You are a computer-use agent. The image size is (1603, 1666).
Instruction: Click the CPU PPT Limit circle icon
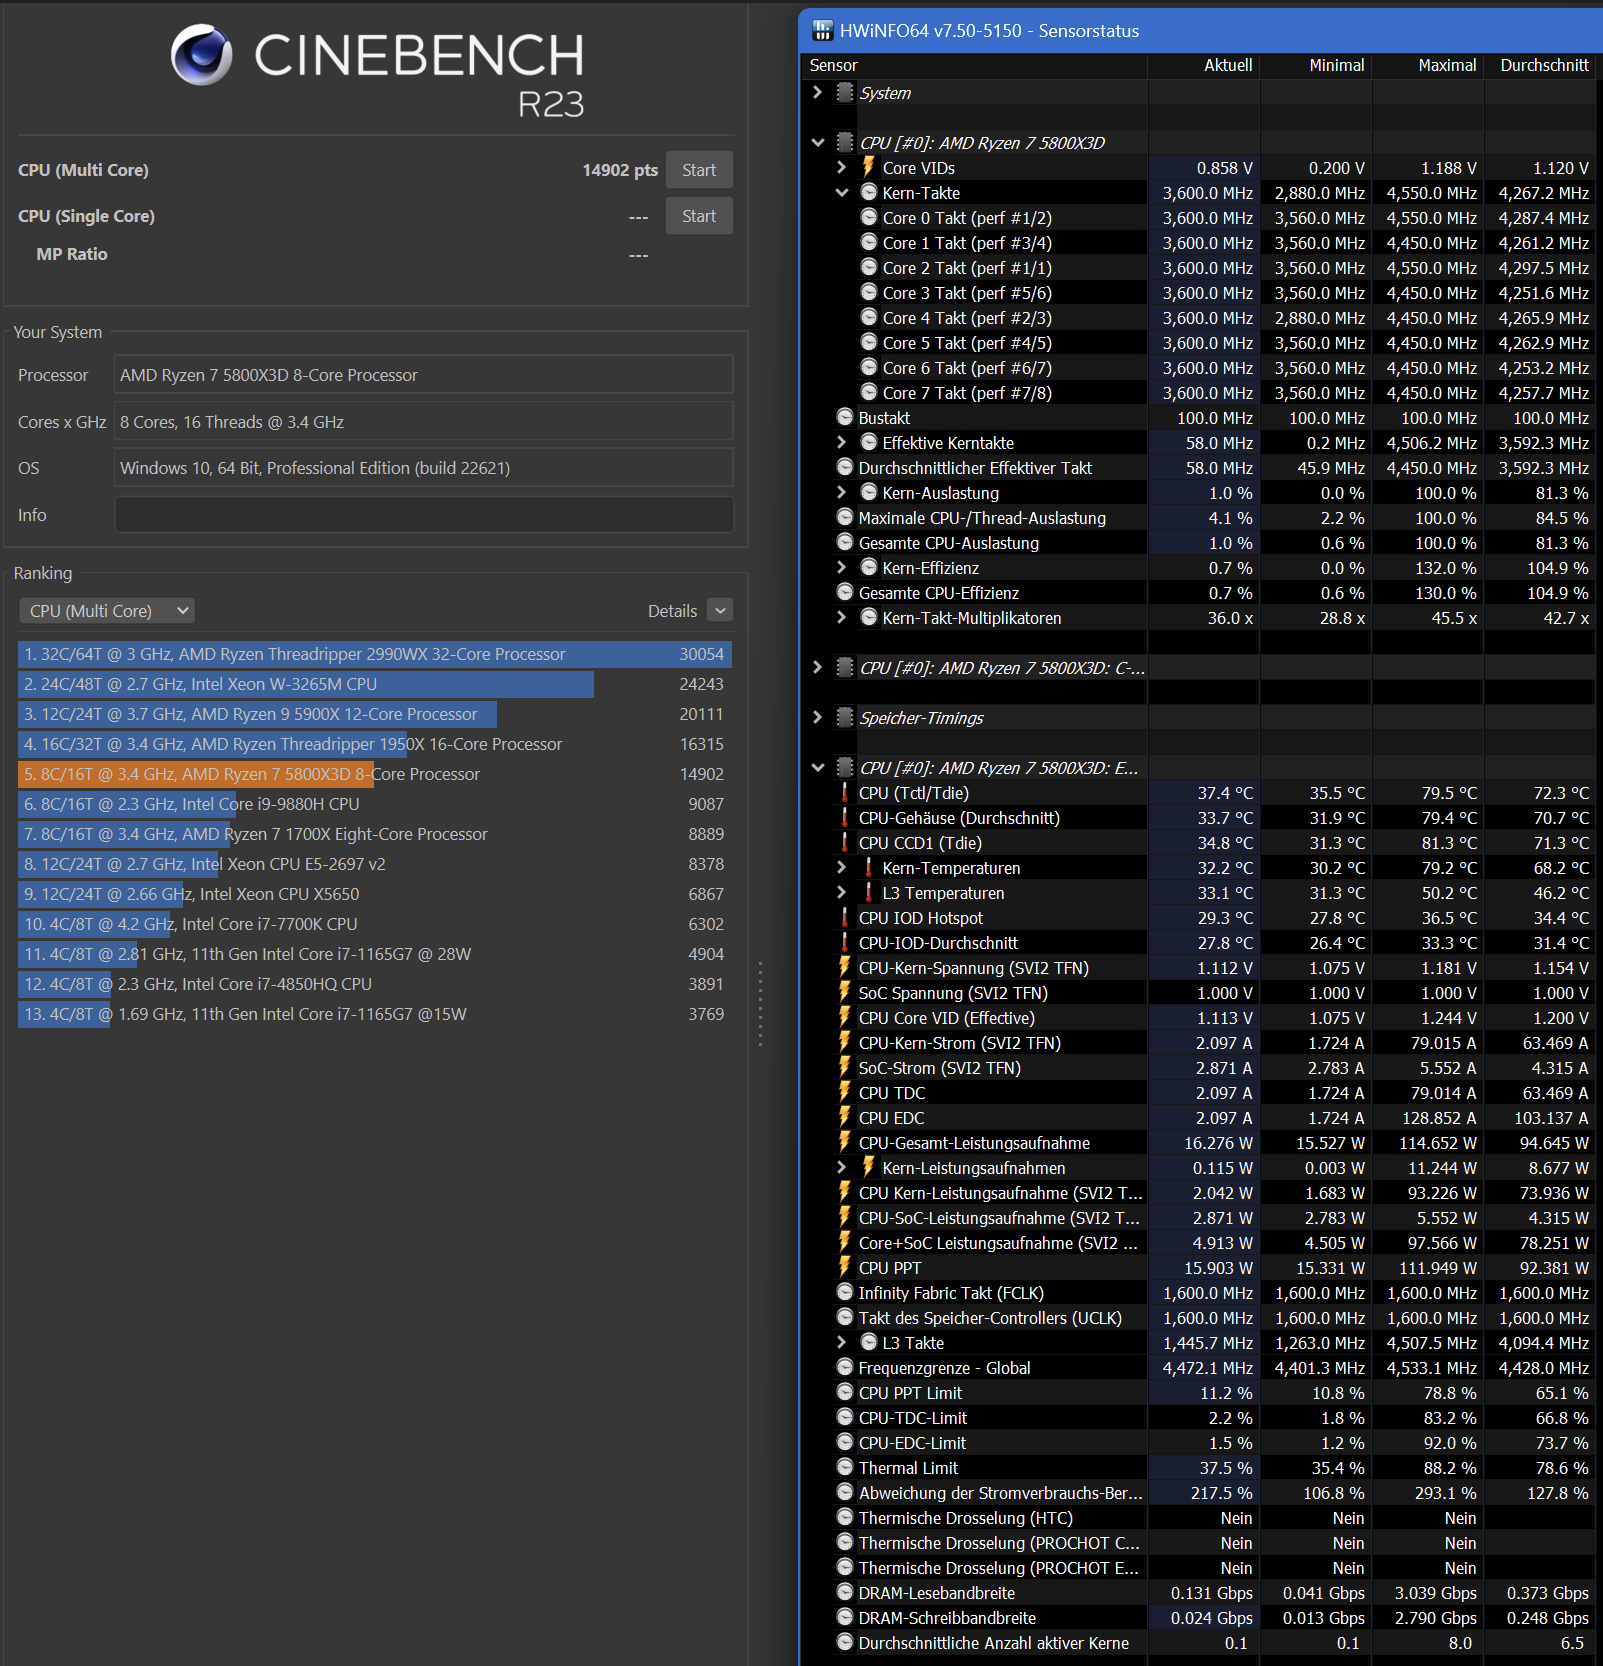[x=845, y=1392]
